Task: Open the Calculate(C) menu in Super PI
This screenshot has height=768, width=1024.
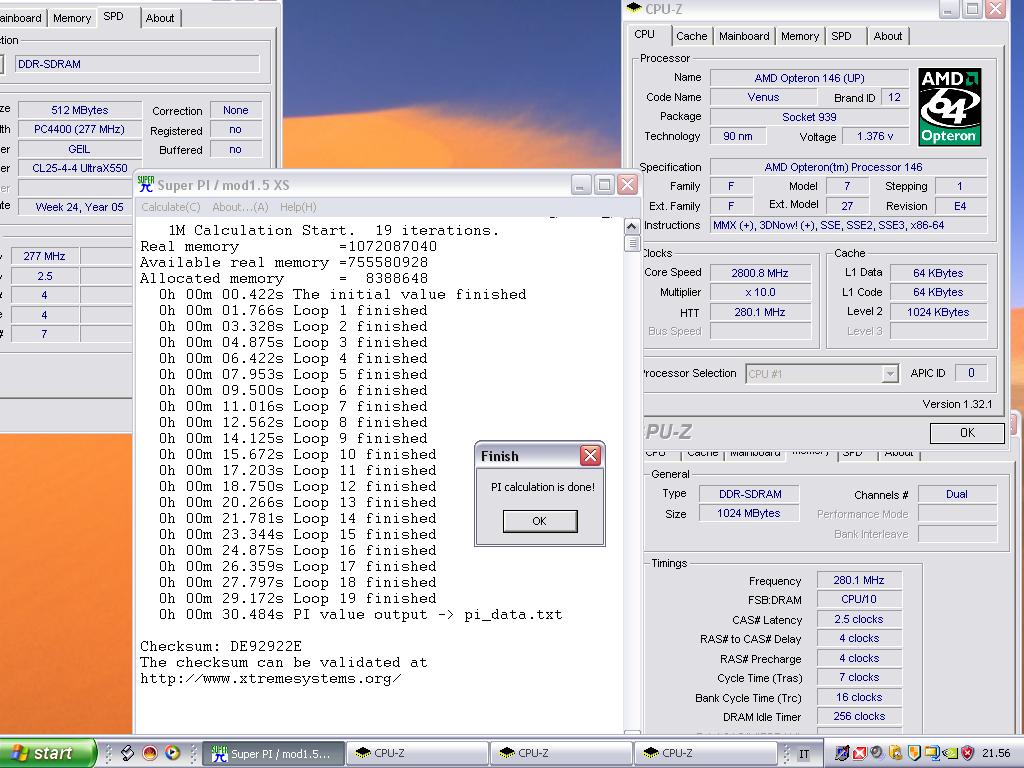Action: (171, 207)
